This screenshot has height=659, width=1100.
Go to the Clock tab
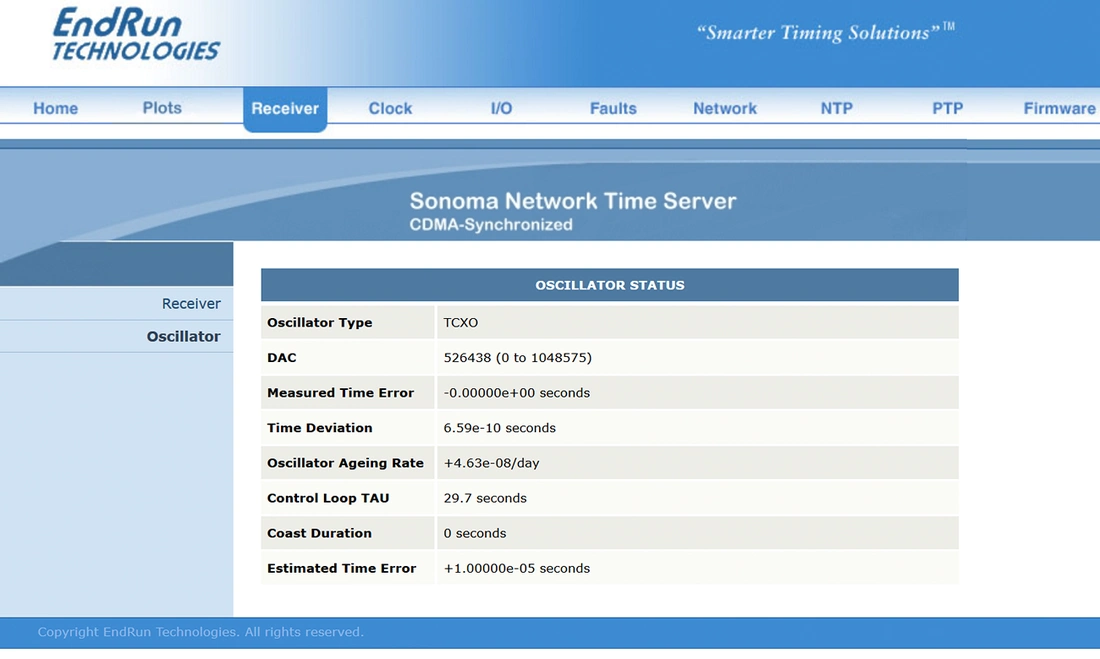point(390,108)
